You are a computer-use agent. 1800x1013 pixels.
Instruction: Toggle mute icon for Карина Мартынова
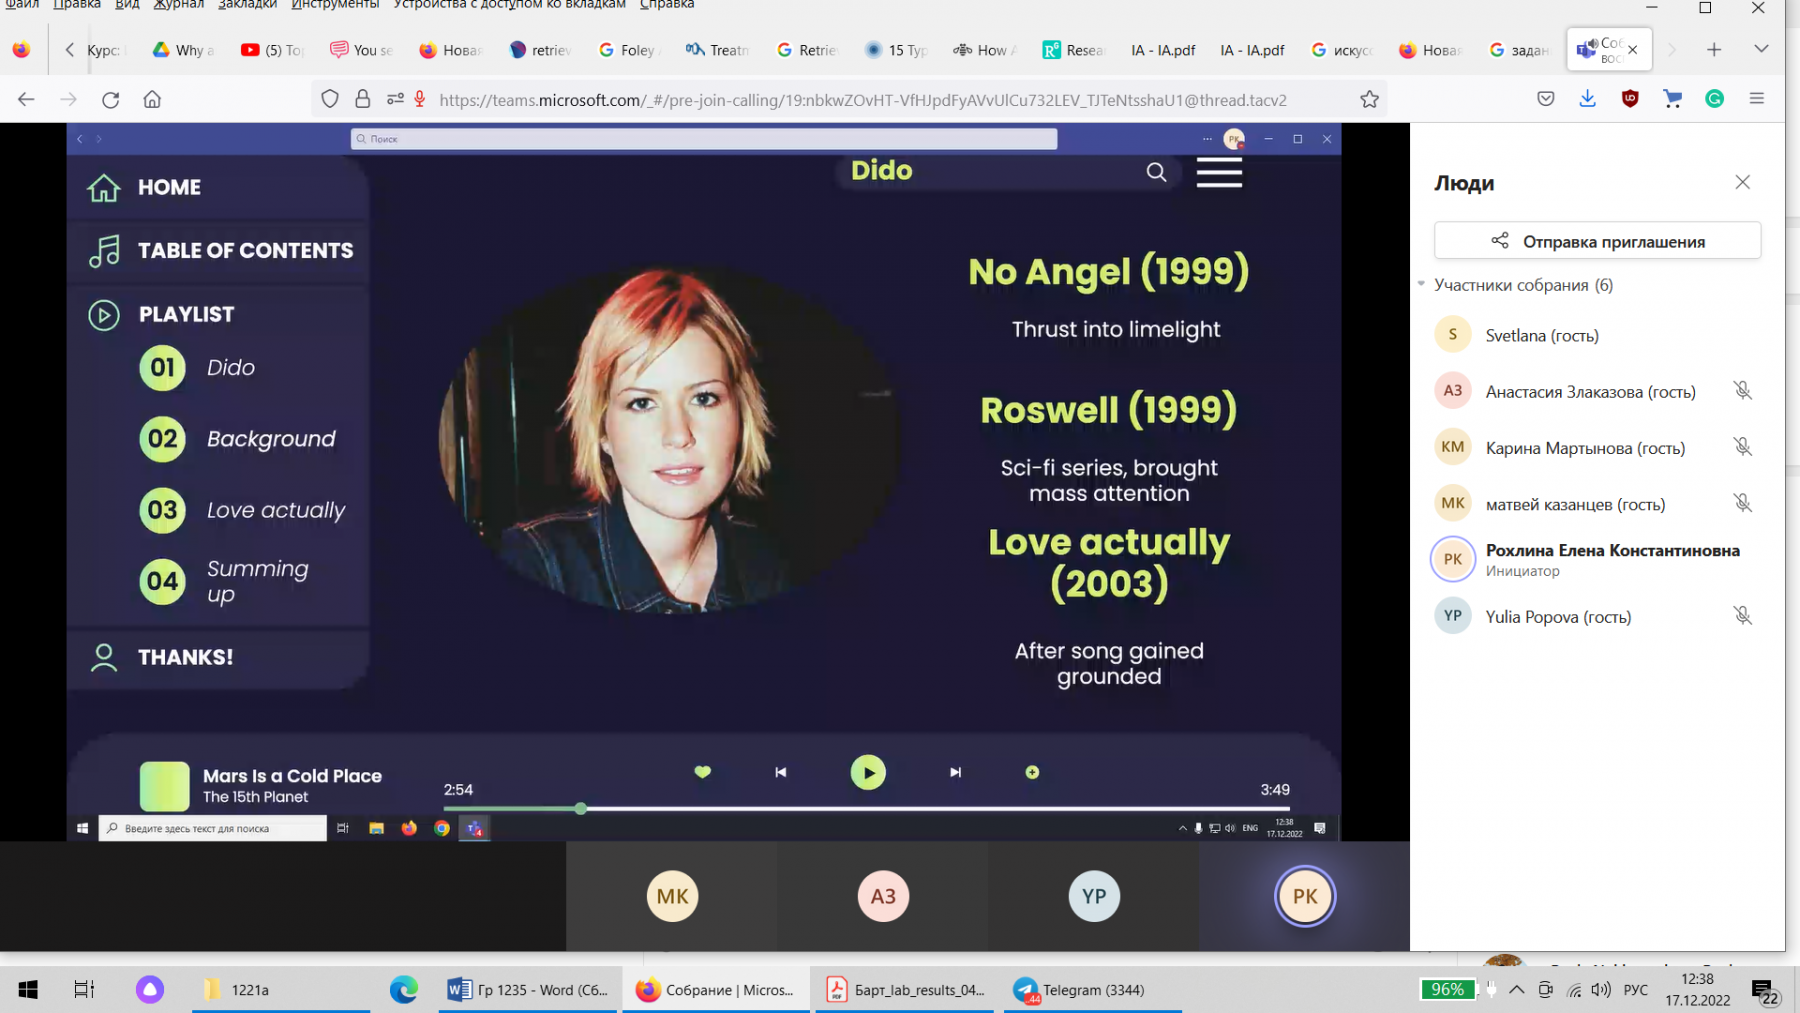(x=1743, y=447)
